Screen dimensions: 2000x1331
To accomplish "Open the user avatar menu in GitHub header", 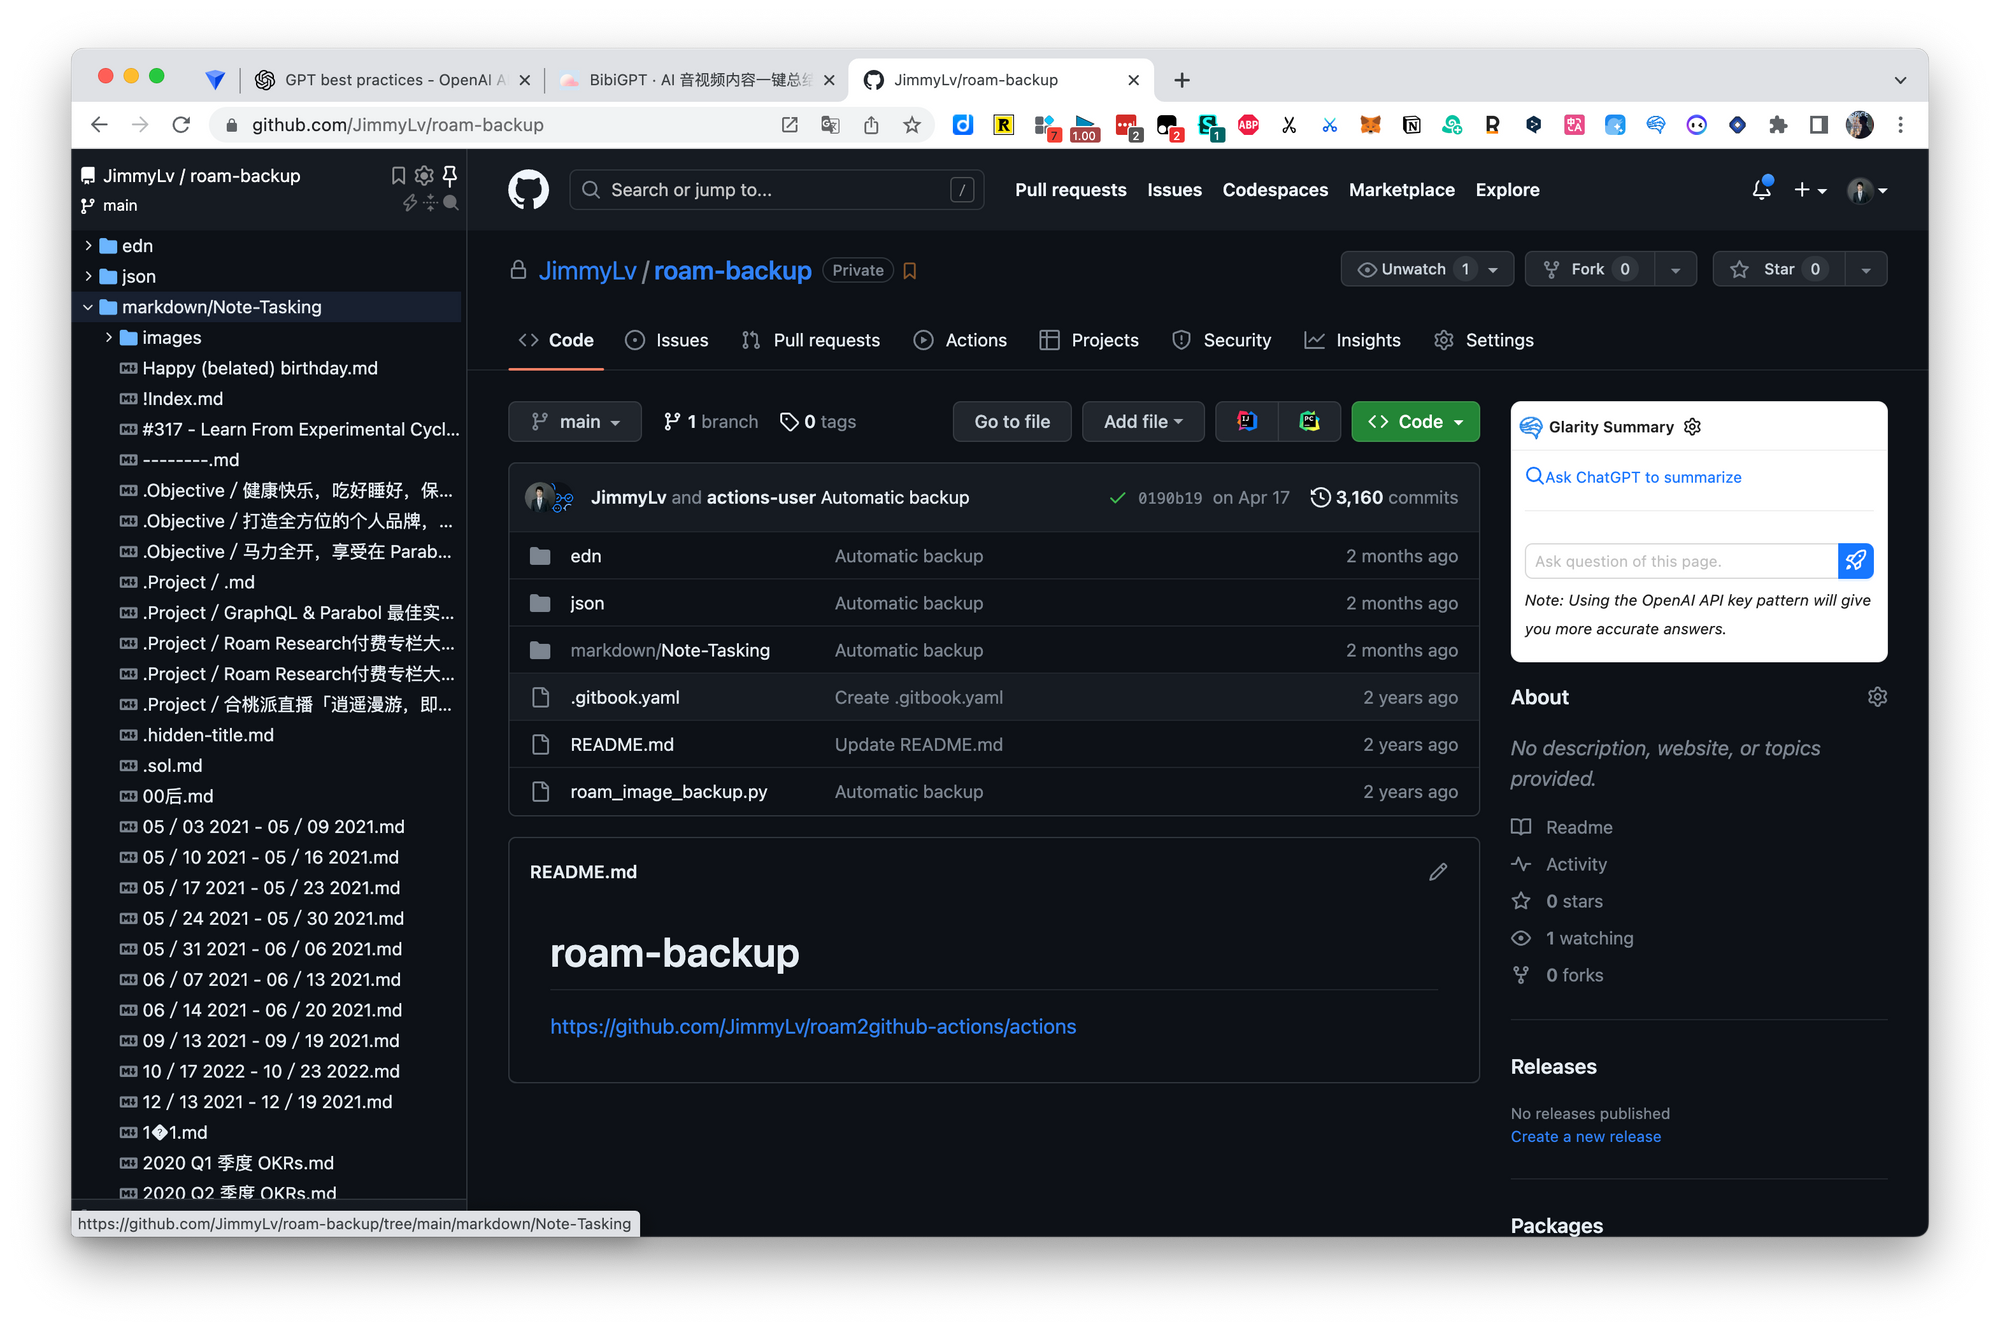I will (1867, 190).
